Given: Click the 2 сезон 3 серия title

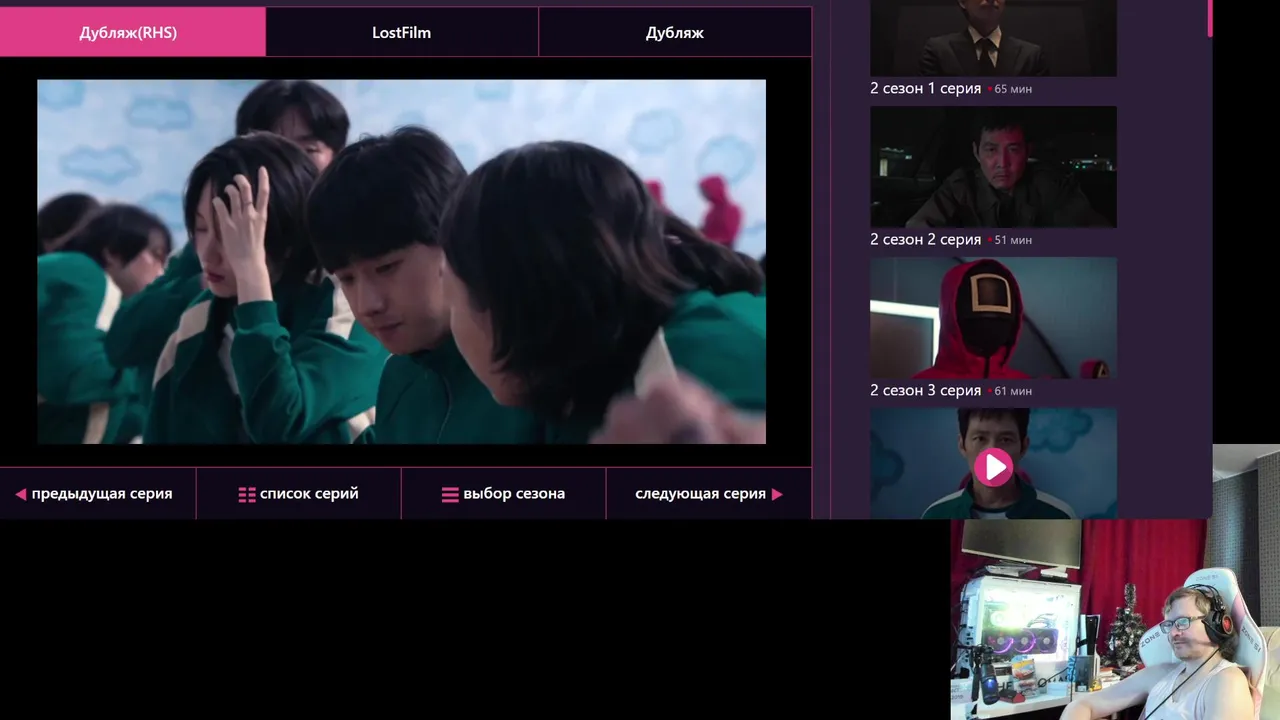Looking at the screenshot, I should point(926,390).
